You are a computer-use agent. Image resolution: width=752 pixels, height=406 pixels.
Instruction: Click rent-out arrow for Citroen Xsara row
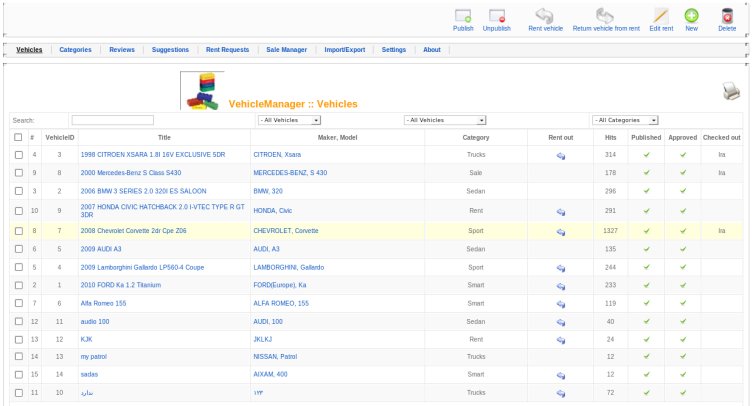(561, 156)
